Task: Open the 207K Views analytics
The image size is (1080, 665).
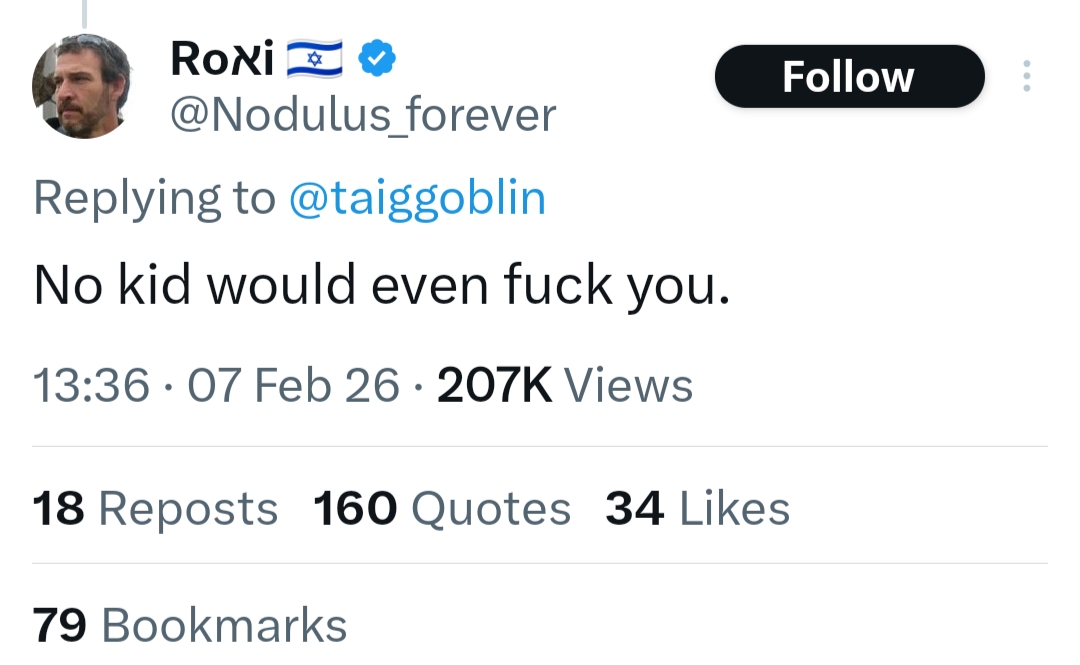Action: click(x=565, y=386)
